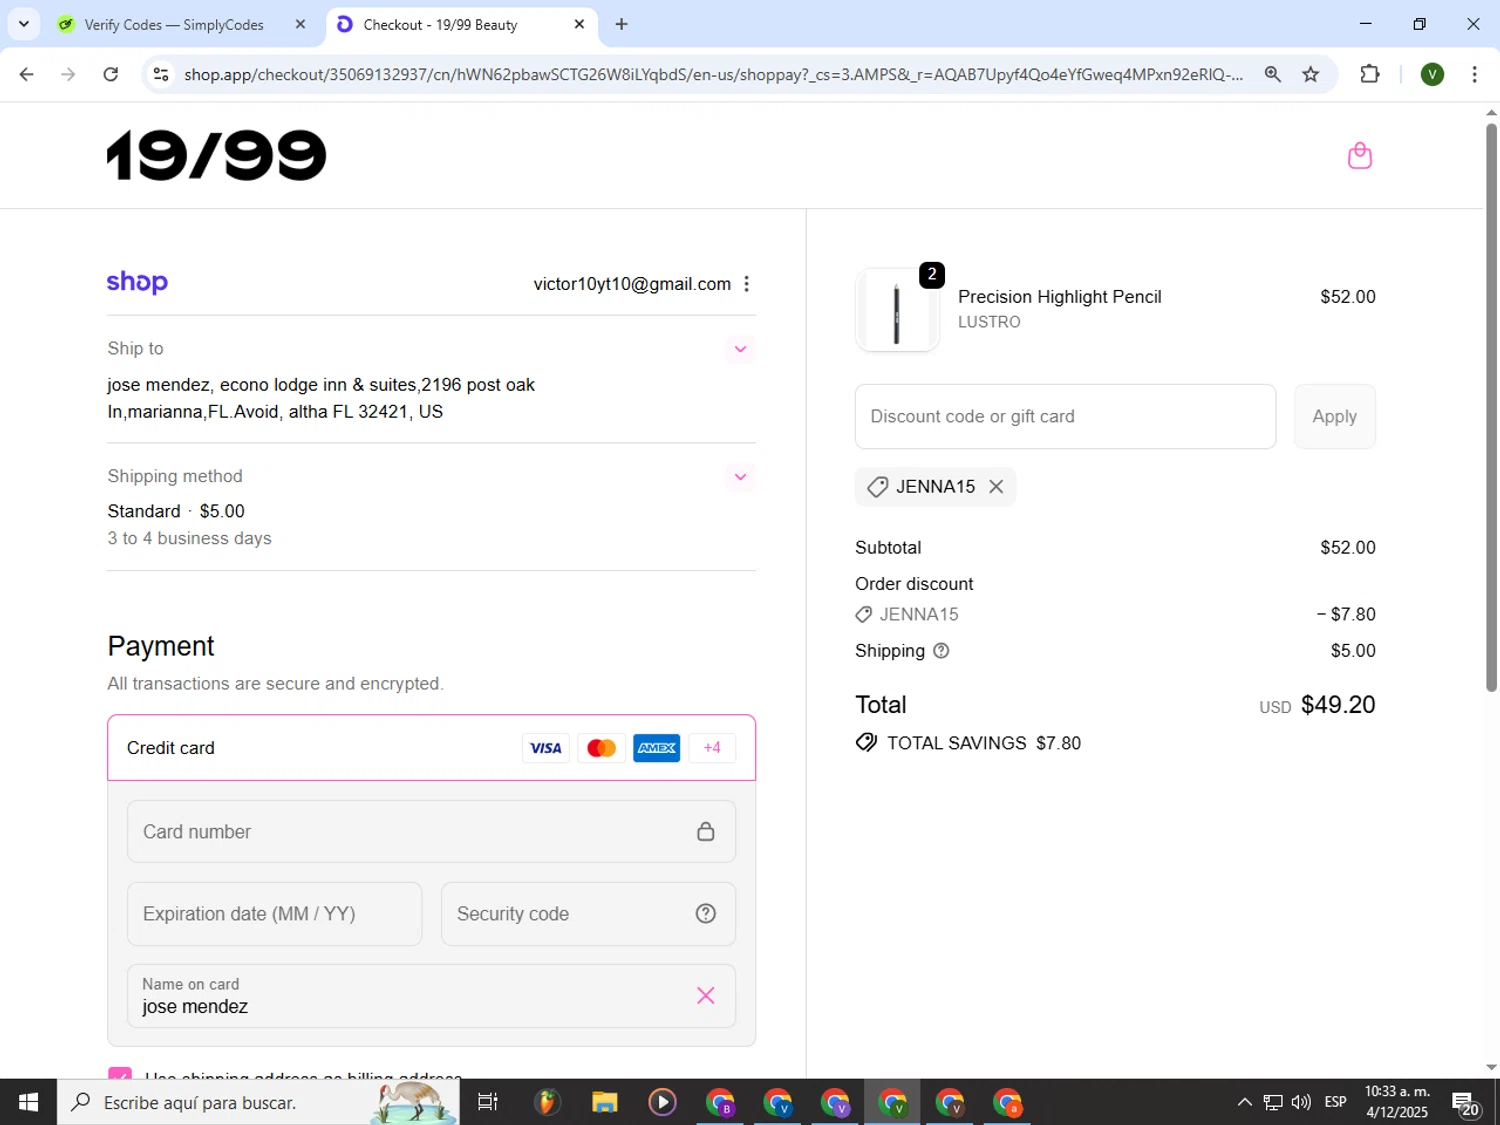1500x1125 pixels.
Task: Click the page vertical scrollbar
Action: pyautogui.click(x=1491, y=407)
